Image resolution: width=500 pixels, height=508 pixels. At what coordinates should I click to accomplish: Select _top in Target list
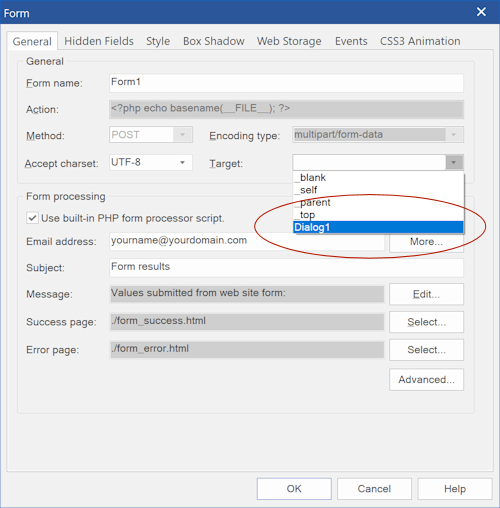tap(378, 215)
